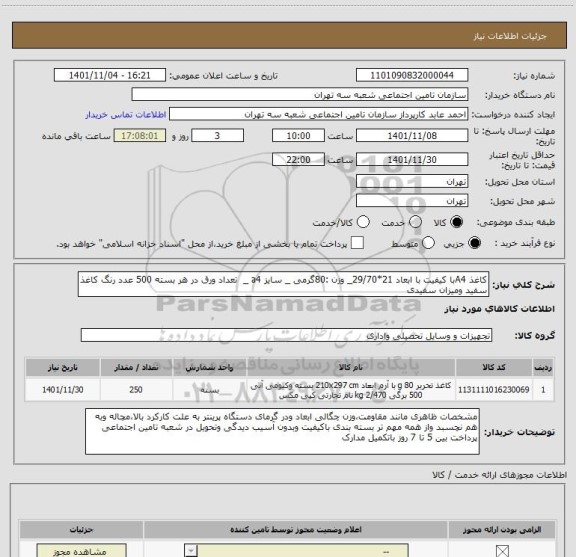This screenshot has width=576, height=557.
Task: Select the خدمت radio button
Action: click(415, 222)
